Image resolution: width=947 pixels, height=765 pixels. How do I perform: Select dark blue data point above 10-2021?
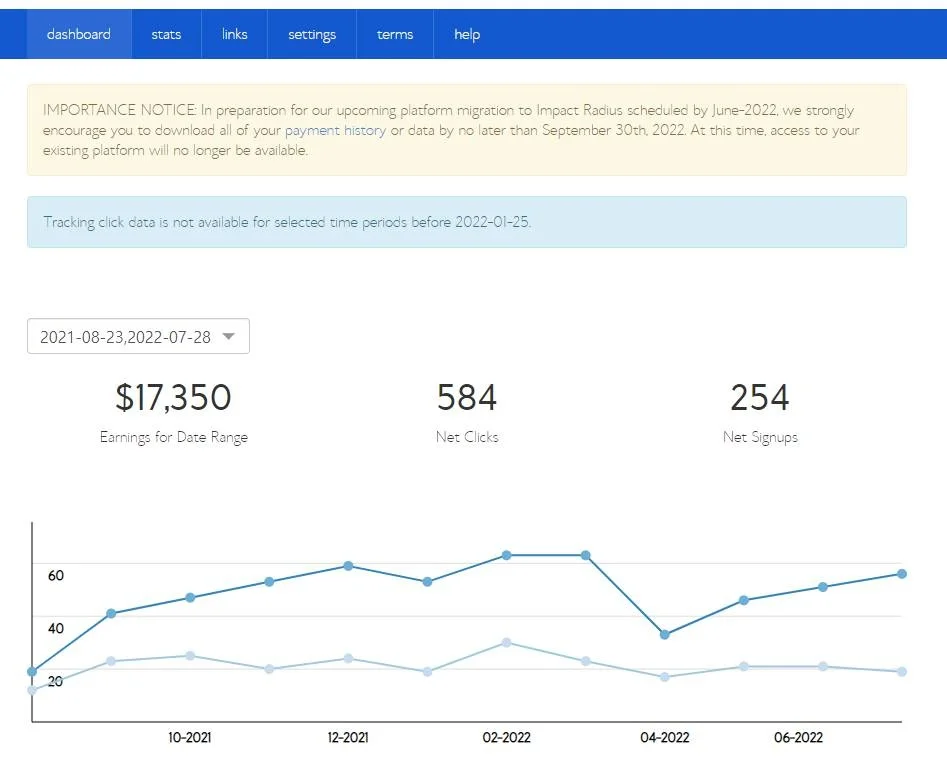click(190, 598)
